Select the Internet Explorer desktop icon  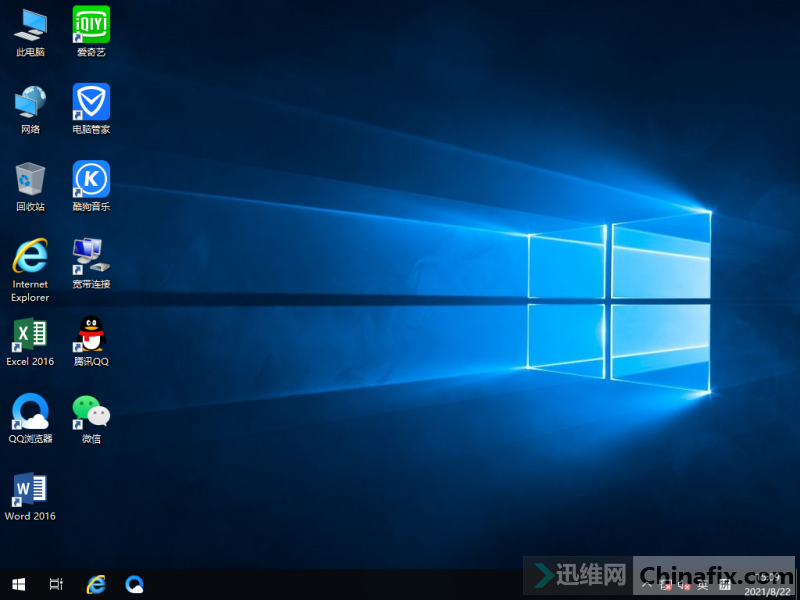coord(30,270)
